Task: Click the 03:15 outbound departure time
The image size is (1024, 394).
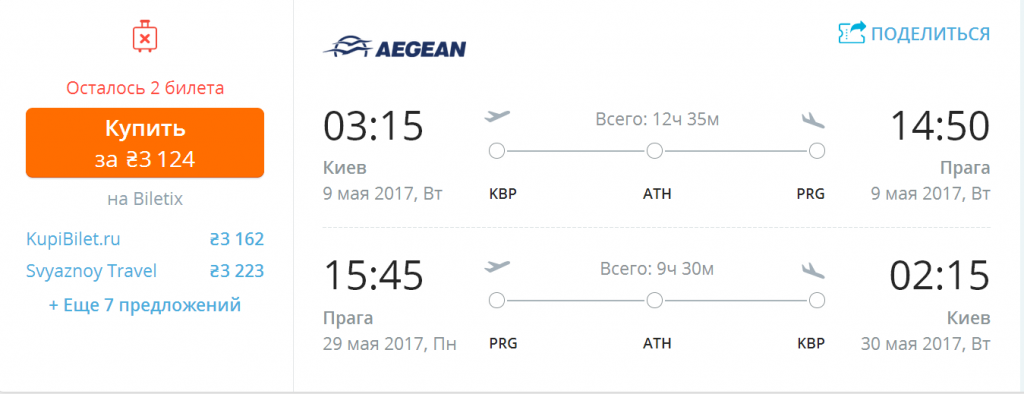Action: click(374, 126)
